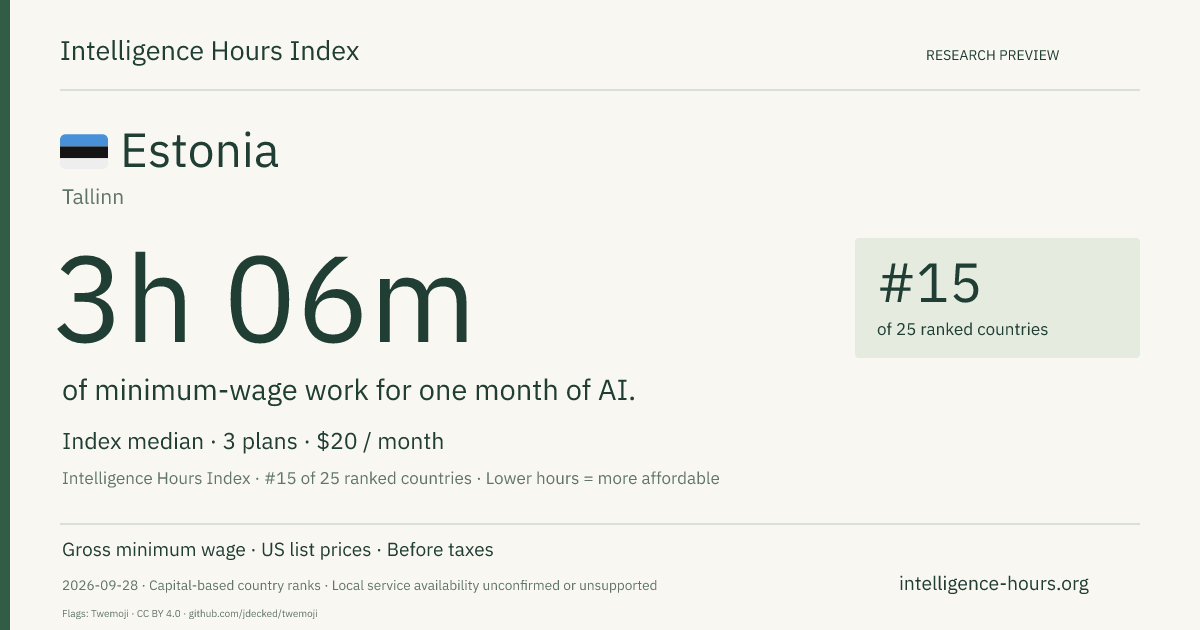1200x630 pixels.
Task: Select the Estonia country heading
Action: pyautogui.click(x=199, y=151)
